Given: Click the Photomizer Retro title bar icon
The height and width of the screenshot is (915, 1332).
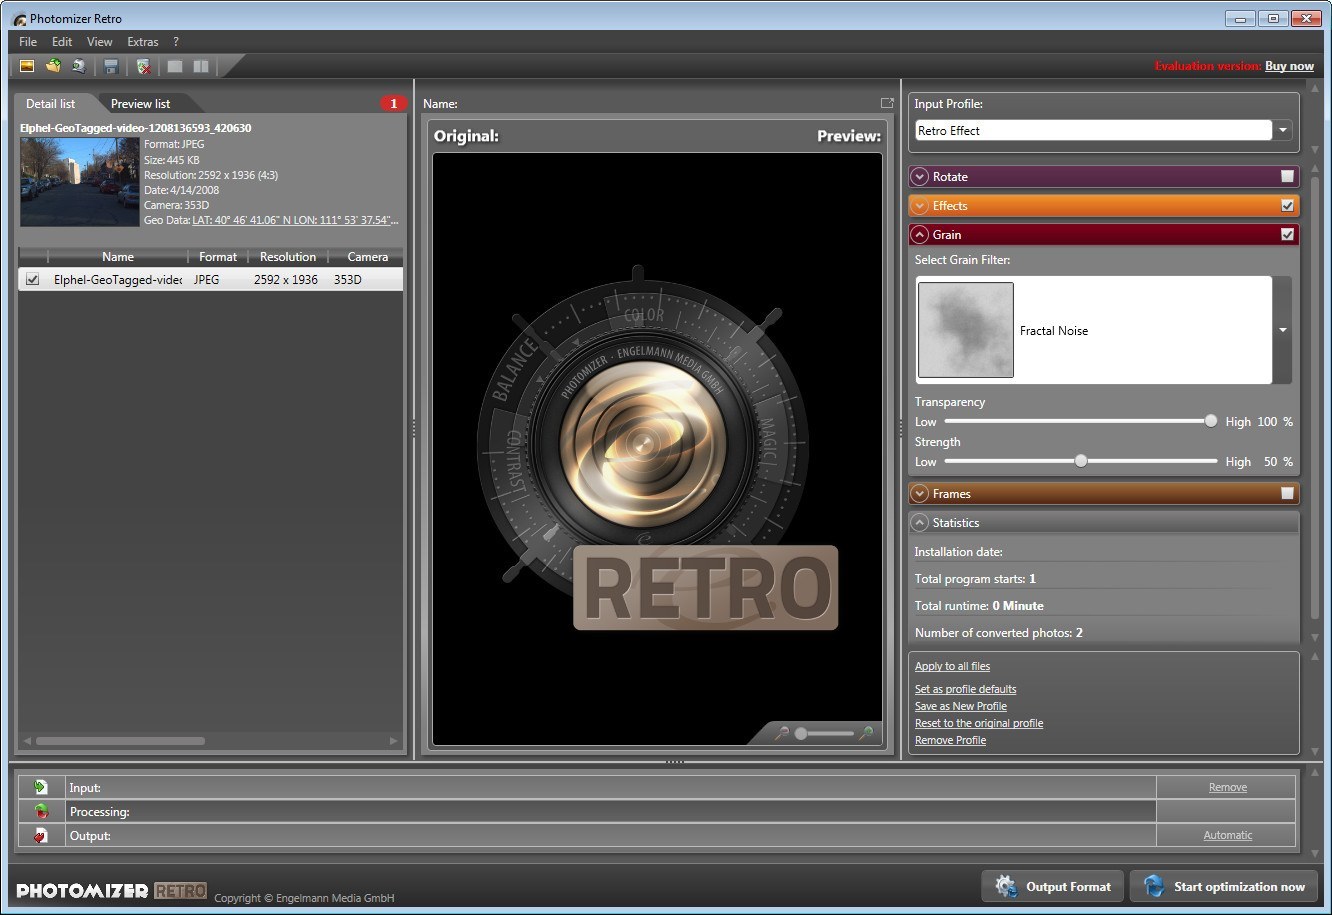Looking at the screenshot, I should click(19, 18).
